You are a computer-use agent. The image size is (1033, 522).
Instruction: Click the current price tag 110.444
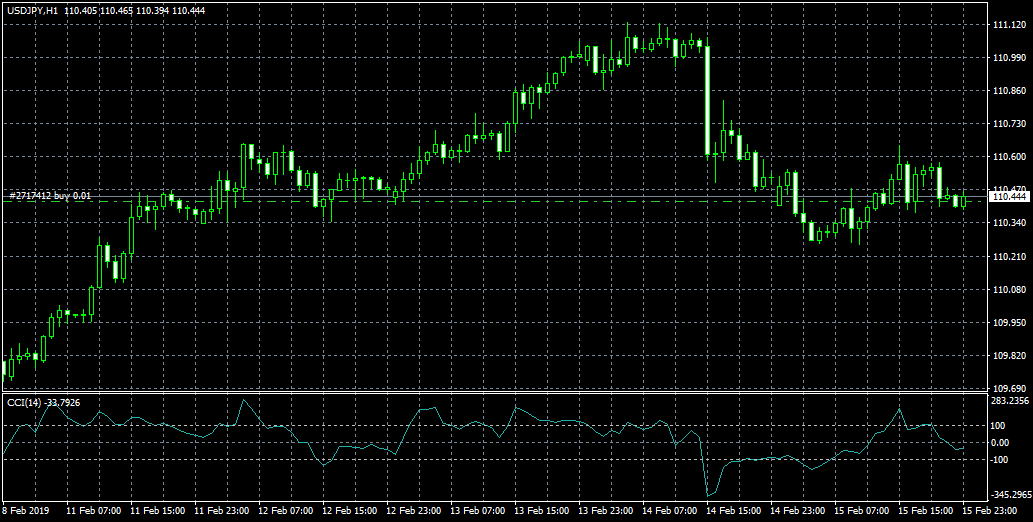(1008, 196)
